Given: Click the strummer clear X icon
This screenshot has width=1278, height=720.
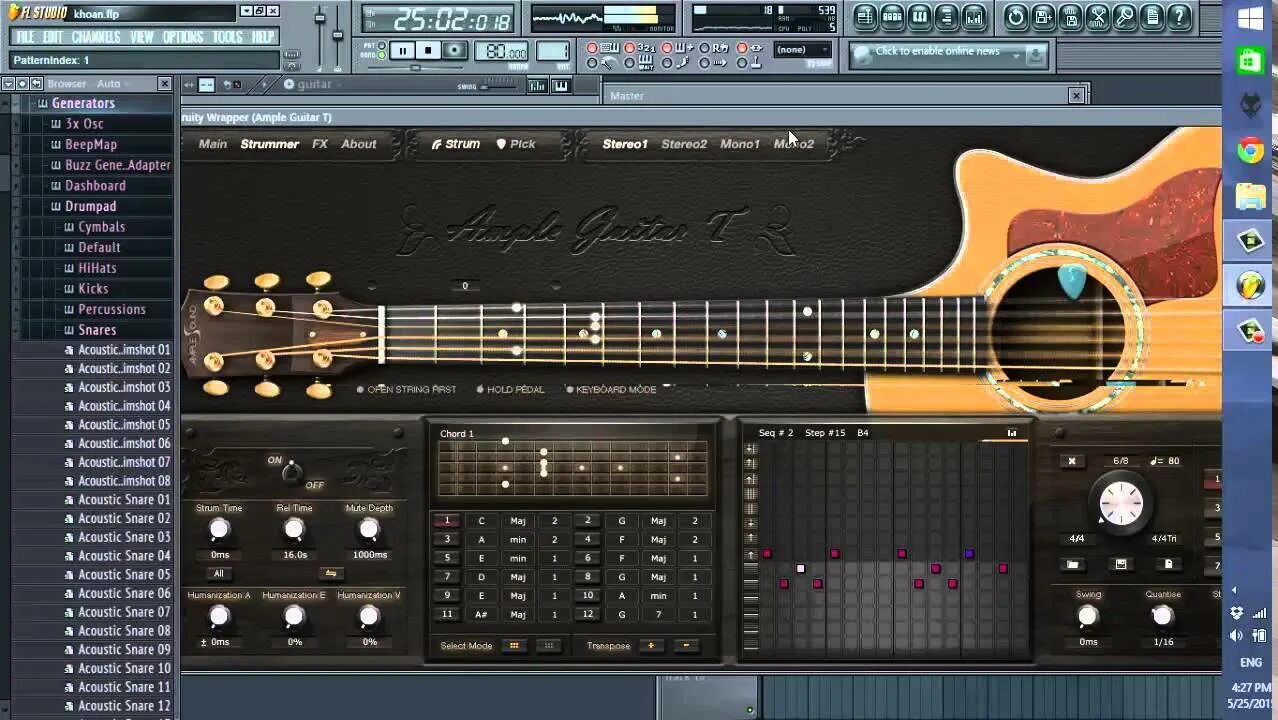Looking at the screenshot, I should (1071, 461).
